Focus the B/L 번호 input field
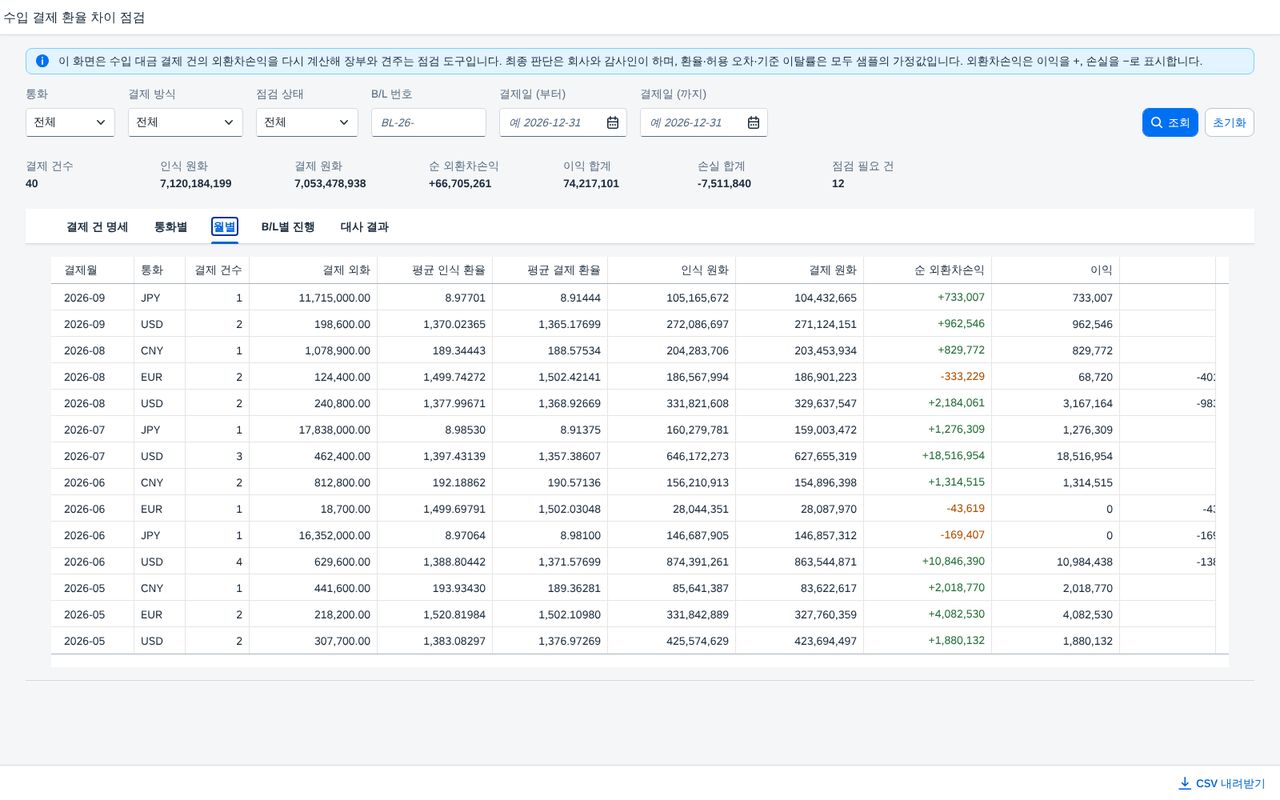 coord(428,122)
